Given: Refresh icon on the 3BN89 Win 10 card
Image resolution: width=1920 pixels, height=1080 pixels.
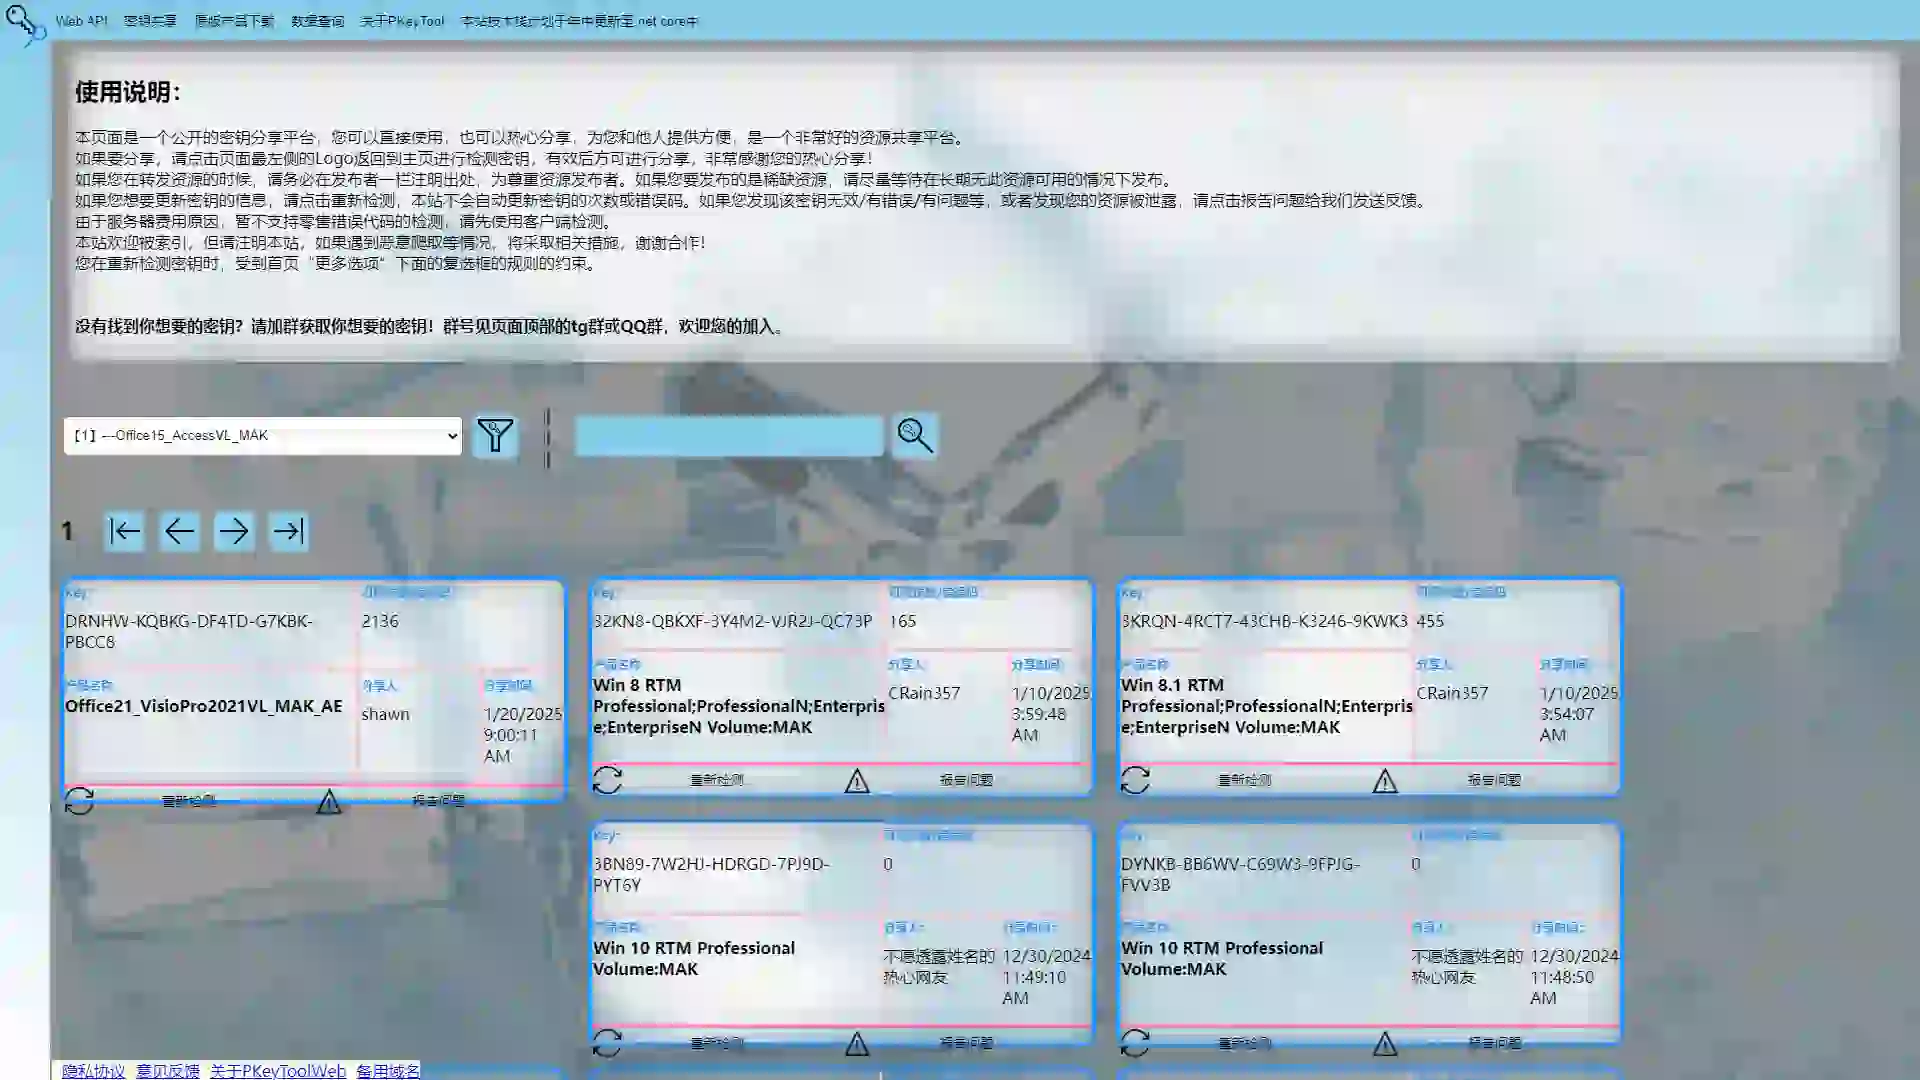Looking at the screenshot, I should (607, 1043).
